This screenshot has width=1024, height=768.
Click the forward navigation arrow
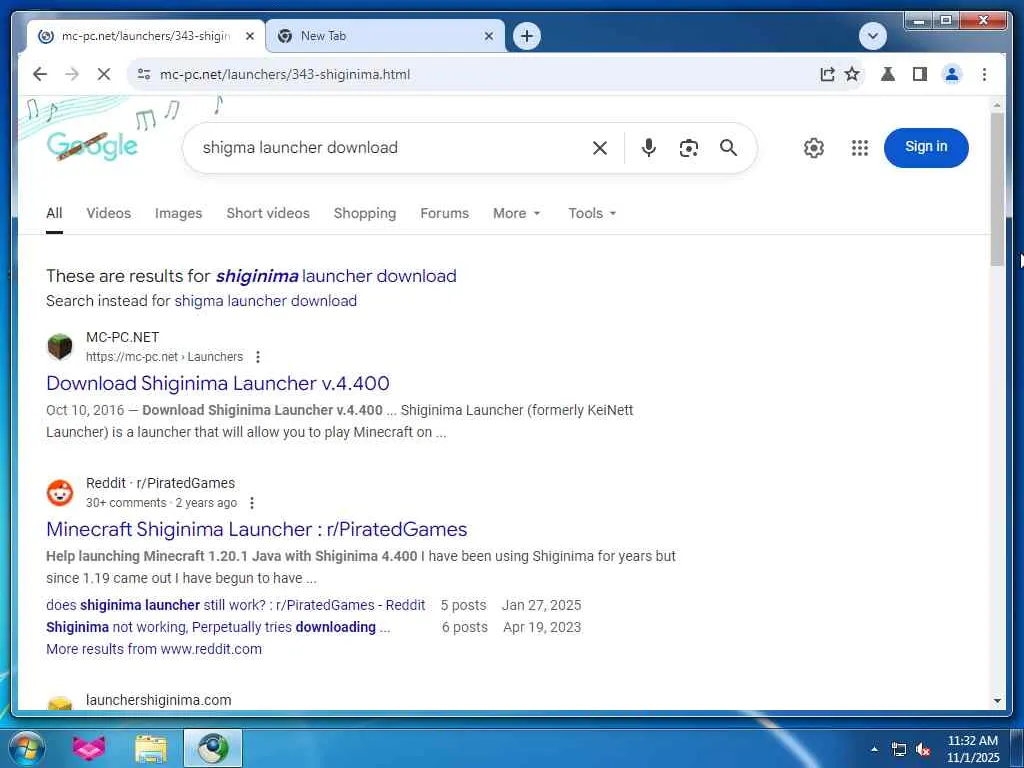click(x=72, y=74)
